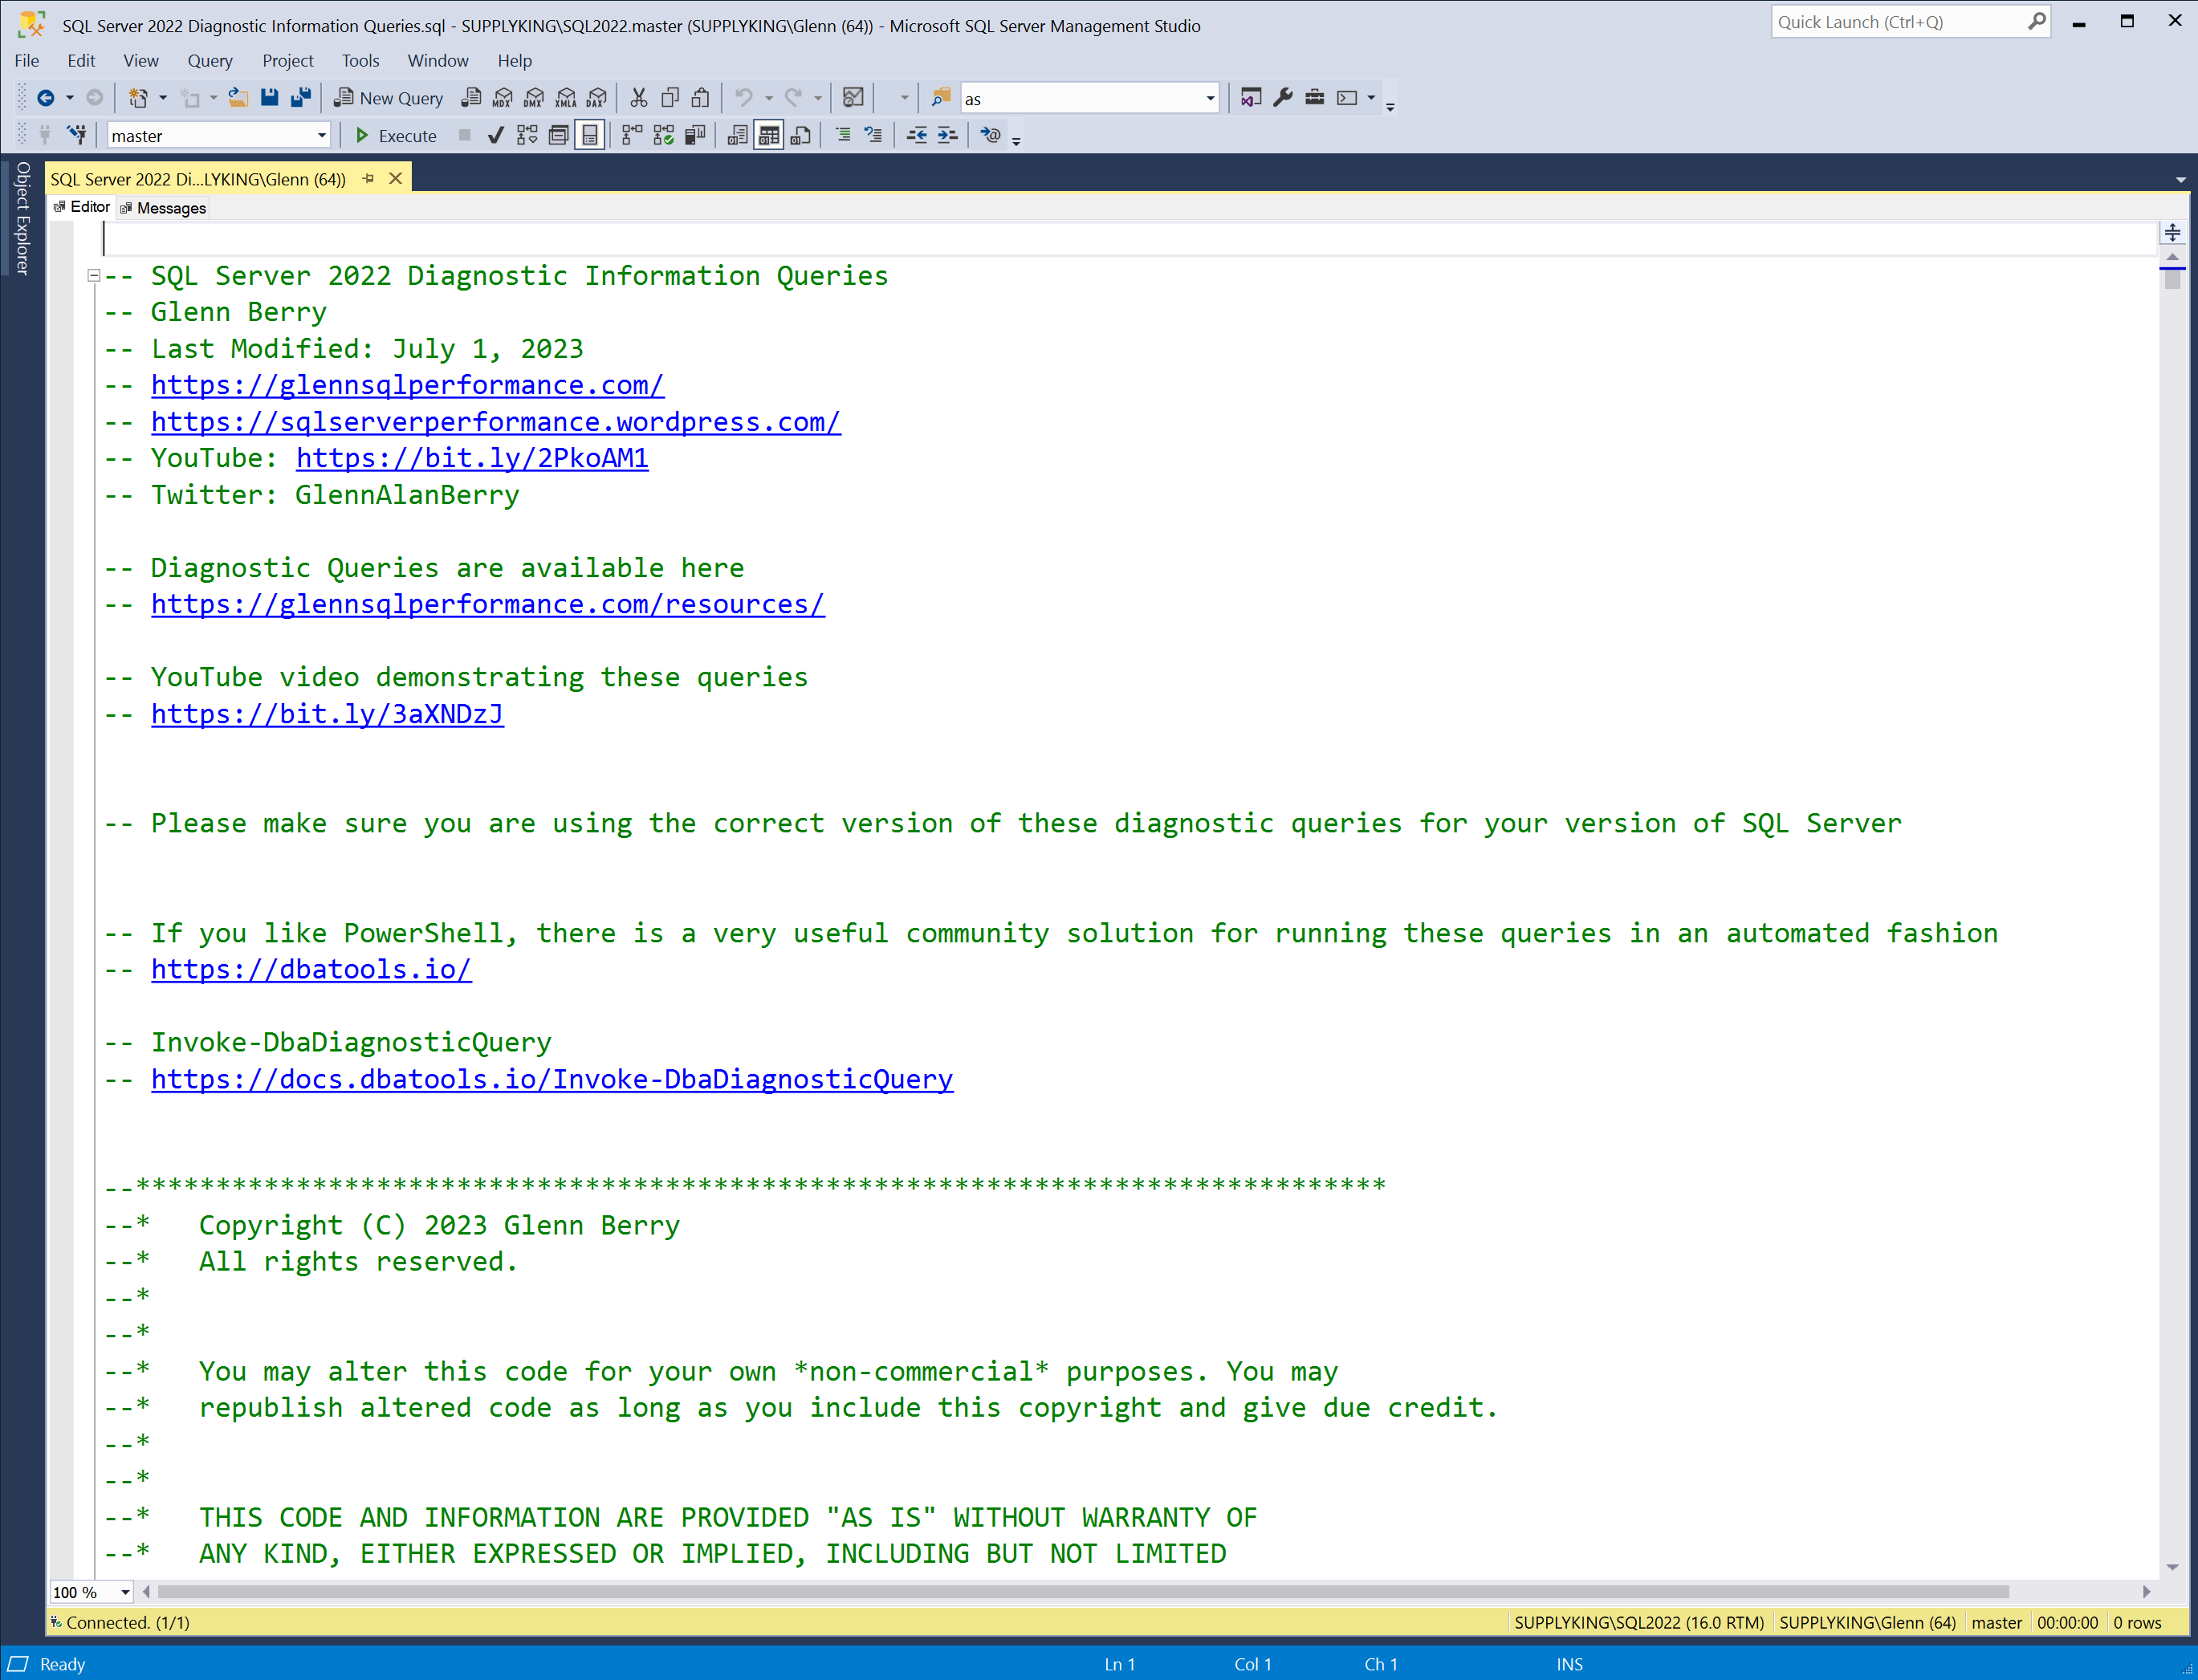Screen dimensions: 2198x1680
Task: Select the New MDX Query icon
Action: pyautogui.click(x=501, y=97)
